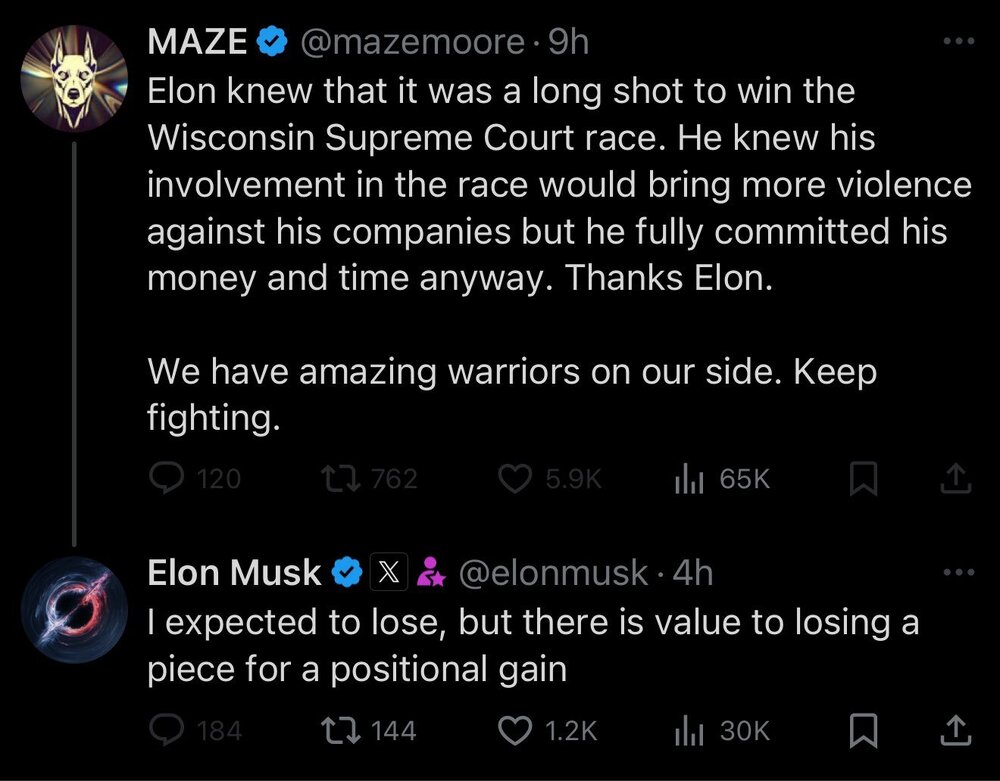Screen dimensions: 1000x781
Task: Open MAZE's profile picture
Action: (75, 75)
